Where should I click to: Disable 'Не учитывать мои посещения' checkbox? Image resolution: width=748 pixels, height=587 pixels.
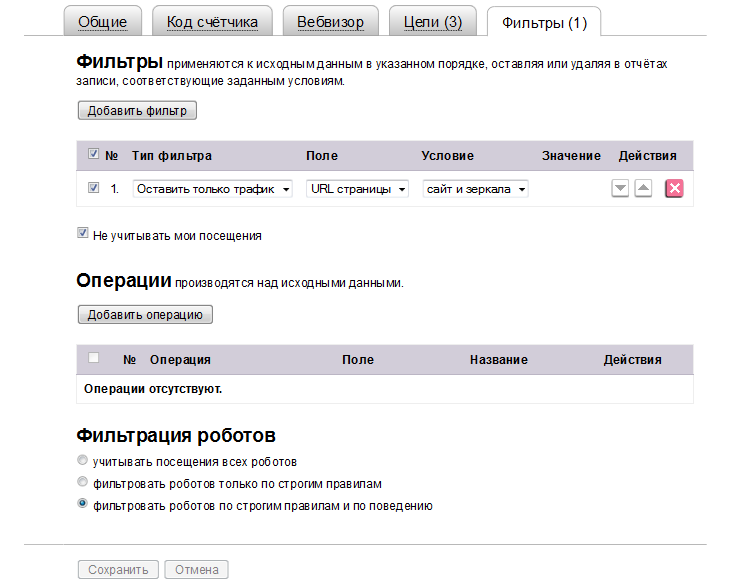[x=83, y=235]
